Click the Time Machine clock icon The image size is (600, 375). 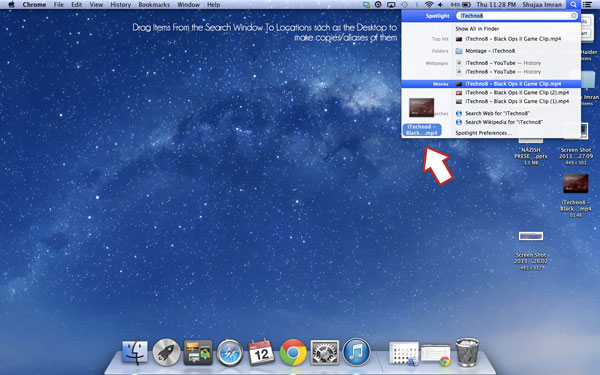(x=404, y=5)
